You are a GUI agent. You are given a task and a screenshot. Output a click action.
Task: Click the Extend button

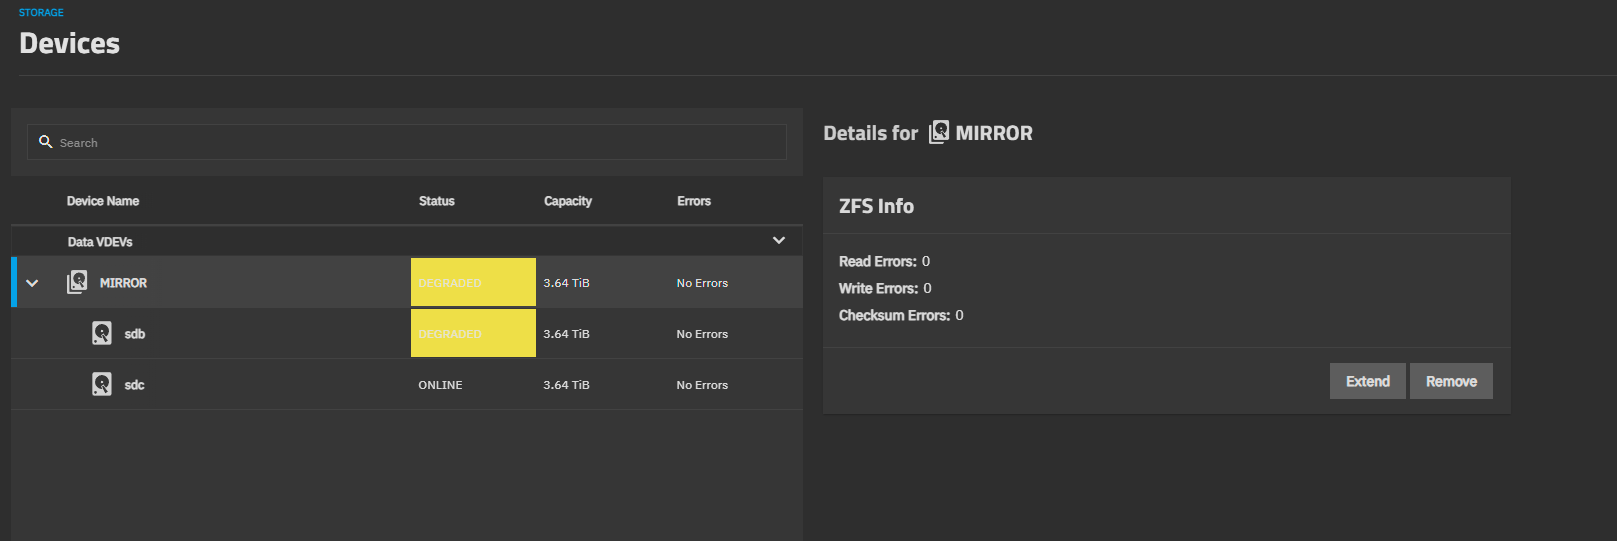point(1368,381)
